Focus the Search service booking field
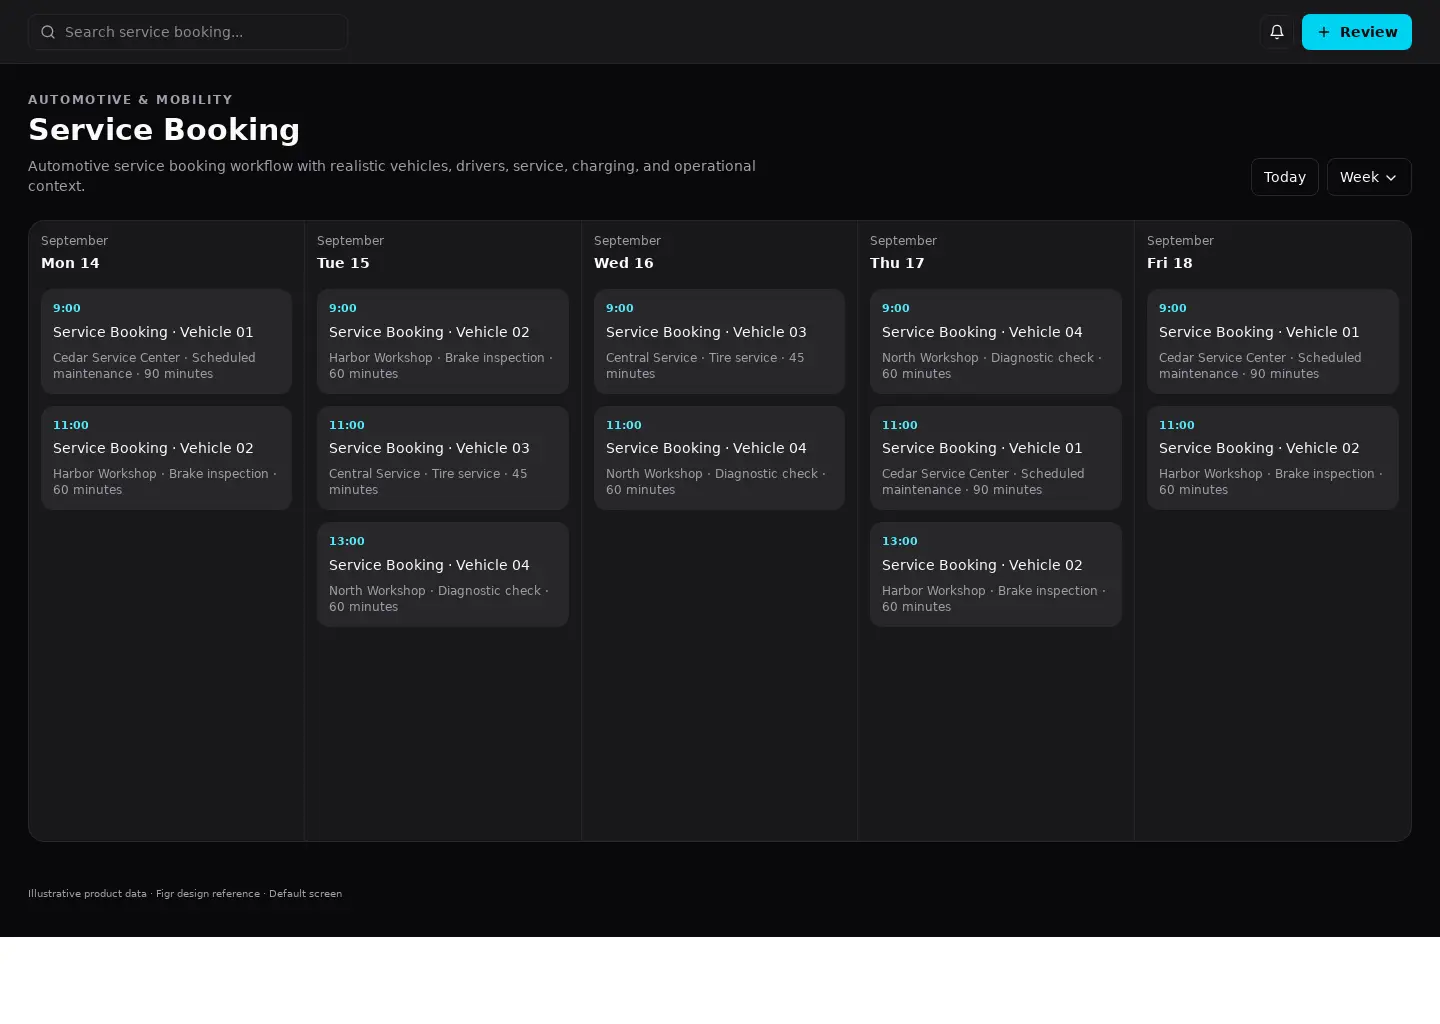1440x1024 pixels. point(188,32)
